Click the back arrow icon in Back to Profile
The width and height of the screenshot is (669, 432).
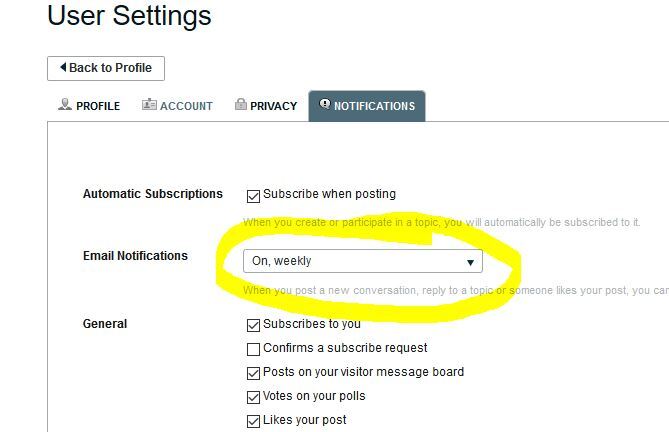[63, 68]
